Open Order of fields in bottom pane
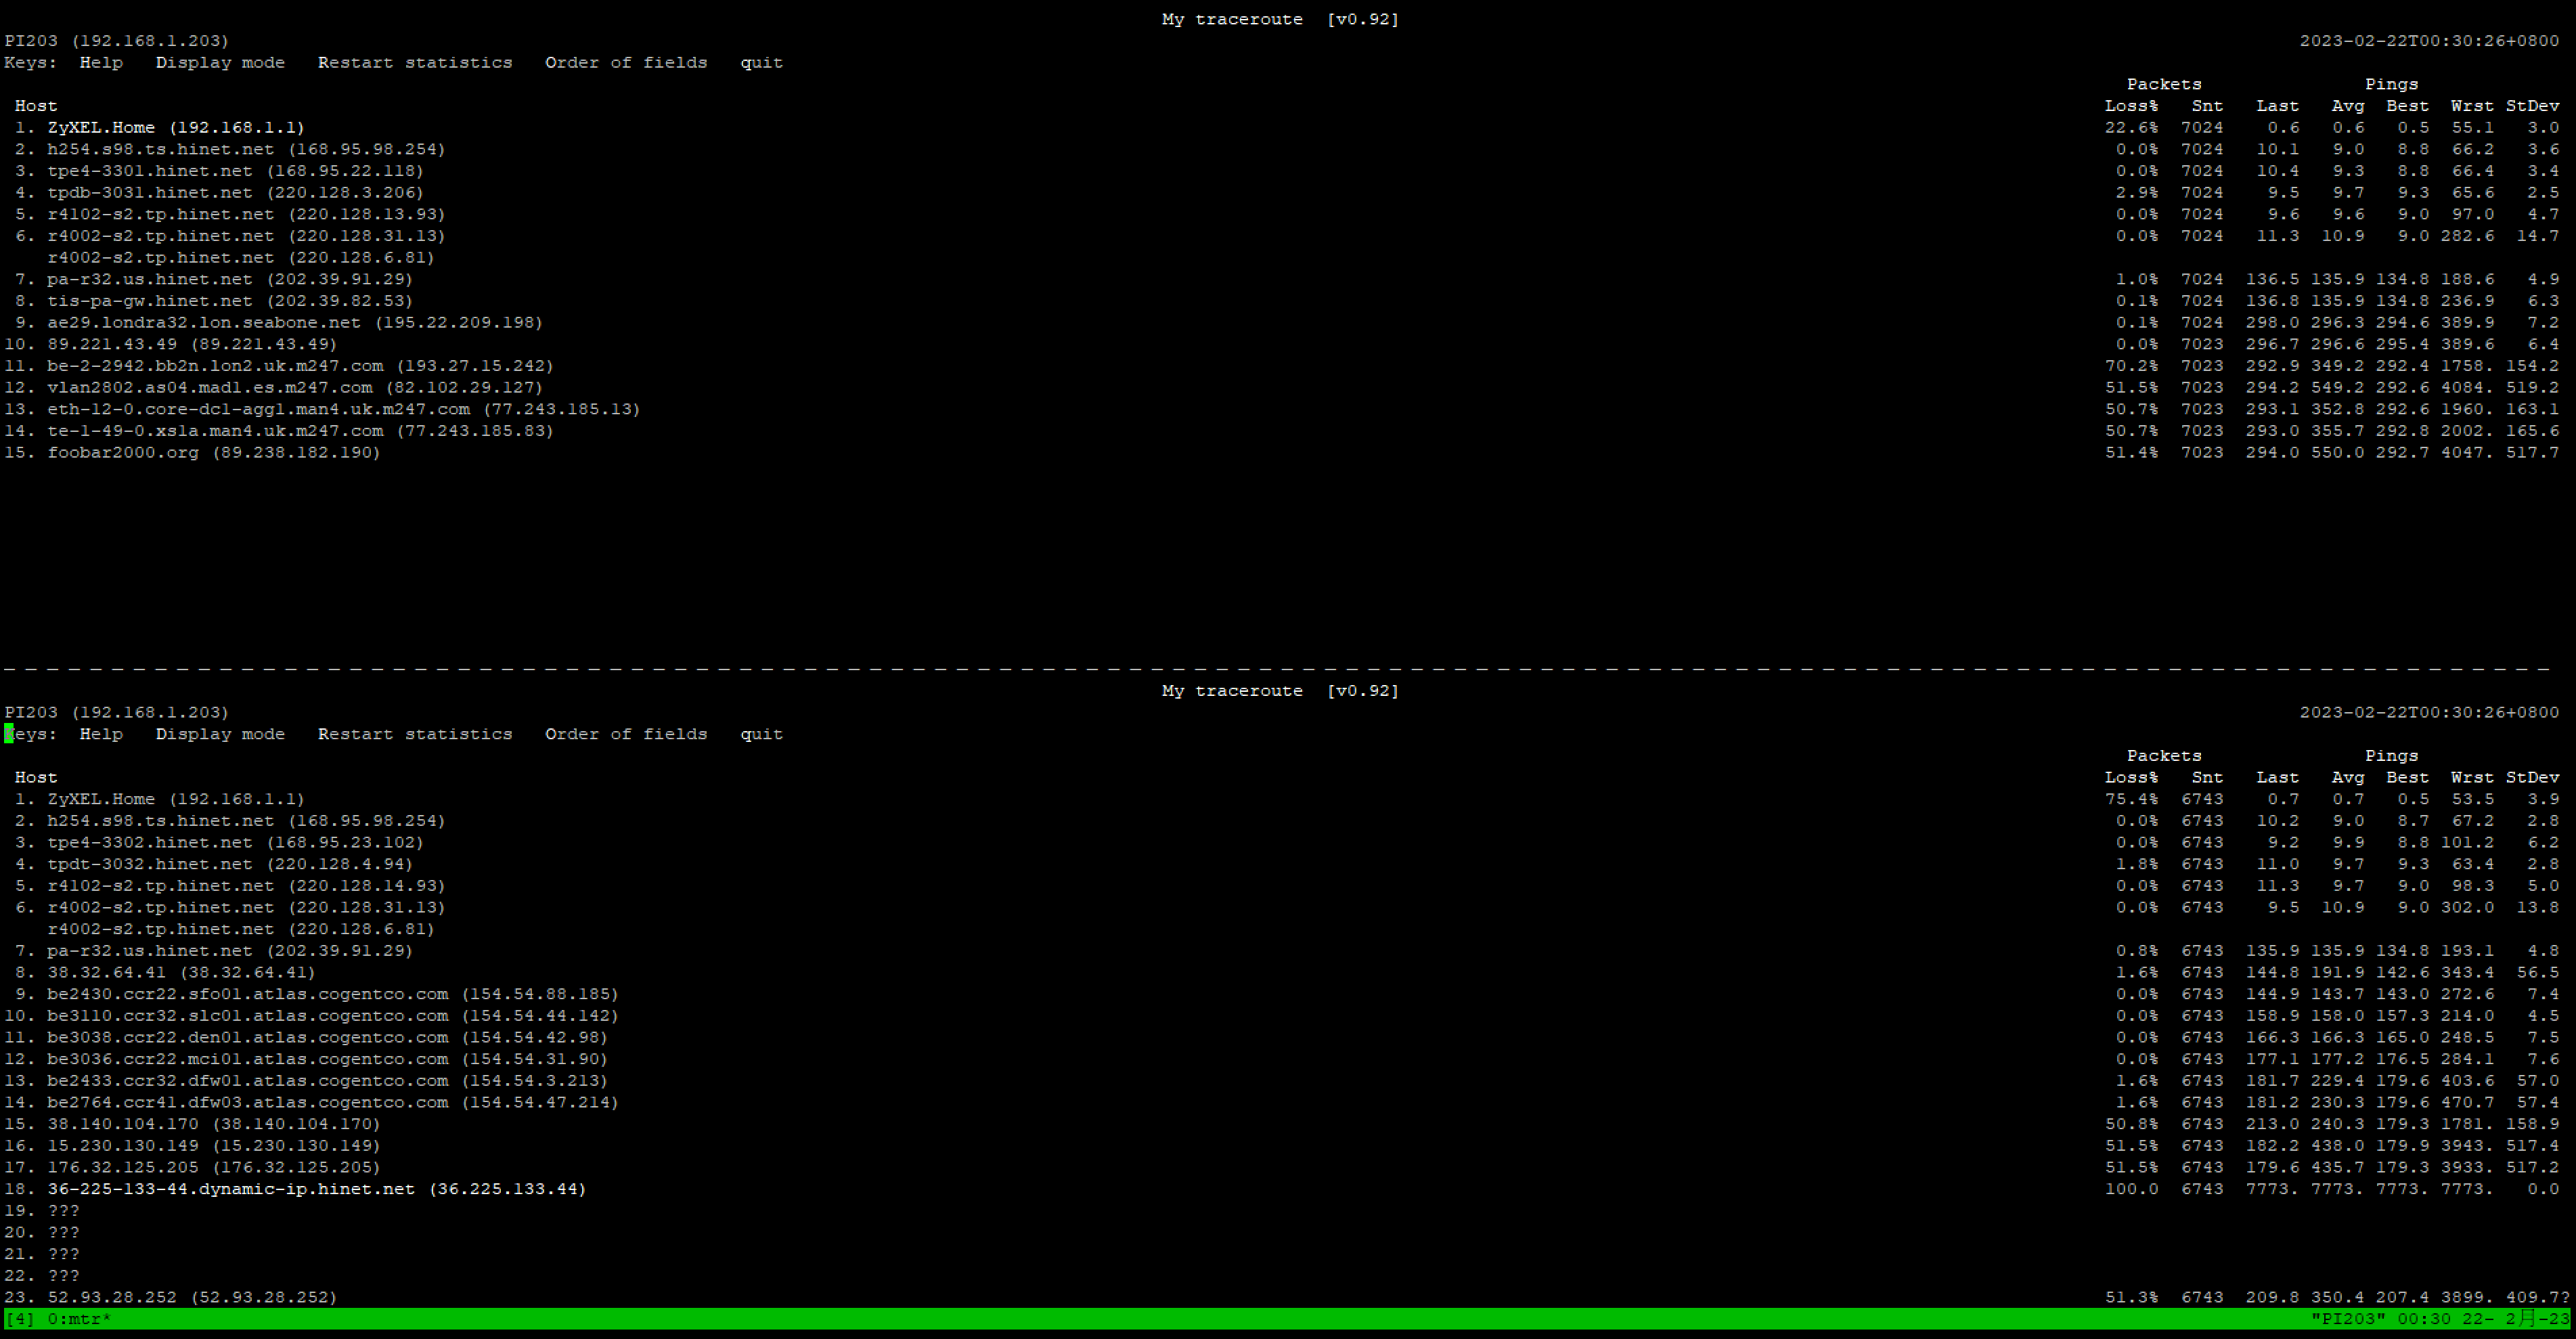2576x1339 pixels. pyautogui.click(x=626, y=734)
